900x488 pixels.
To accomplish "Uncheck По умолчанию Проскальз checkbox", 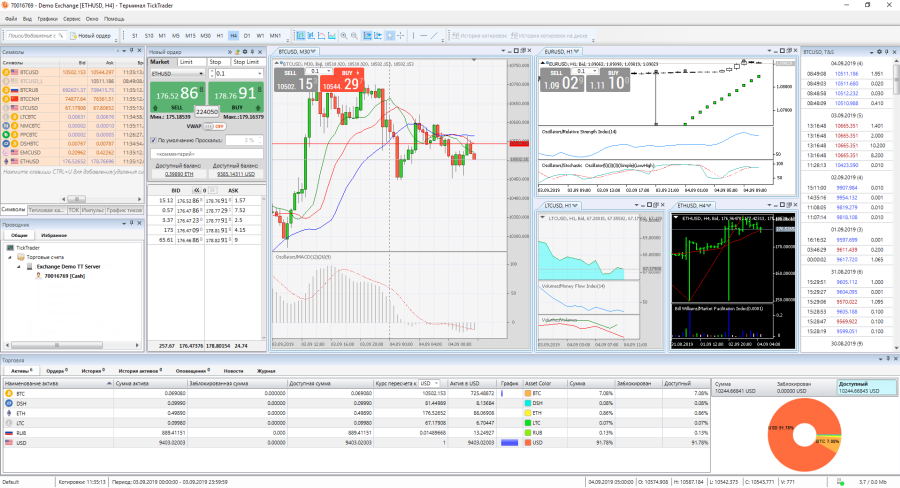I will pos(153,140).
